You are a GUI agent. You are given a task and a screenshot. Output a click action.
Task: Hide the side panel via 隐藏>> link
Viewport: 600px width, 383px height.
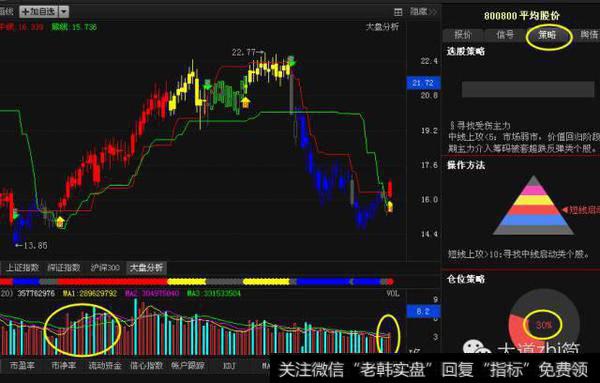(x=423, y=12)
